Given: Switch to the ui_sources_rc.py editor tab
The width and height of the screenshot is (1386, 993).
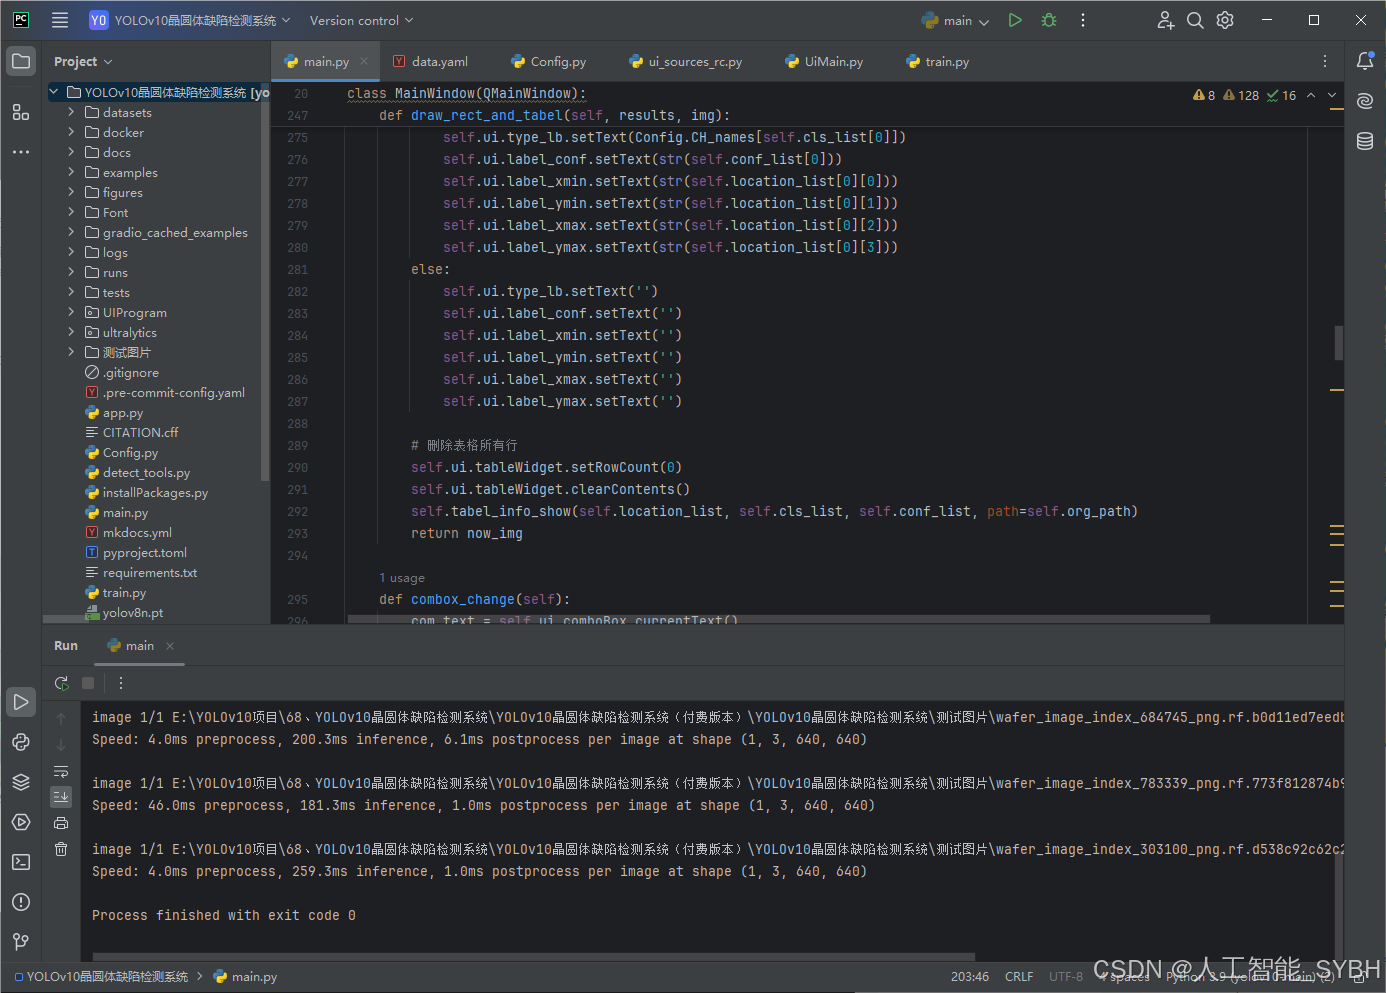Looking at the screenshot, I should tap(686, 61).
